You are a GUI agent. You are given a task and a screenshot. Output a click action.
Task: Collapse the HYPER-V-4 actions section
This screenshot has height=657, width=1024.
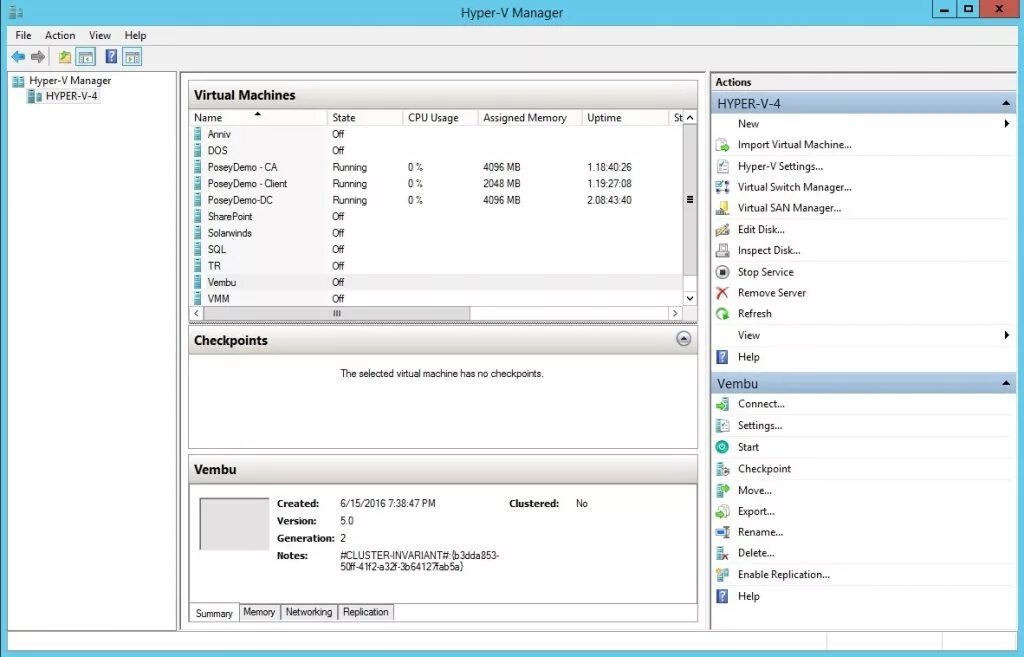click(1006, 104)
